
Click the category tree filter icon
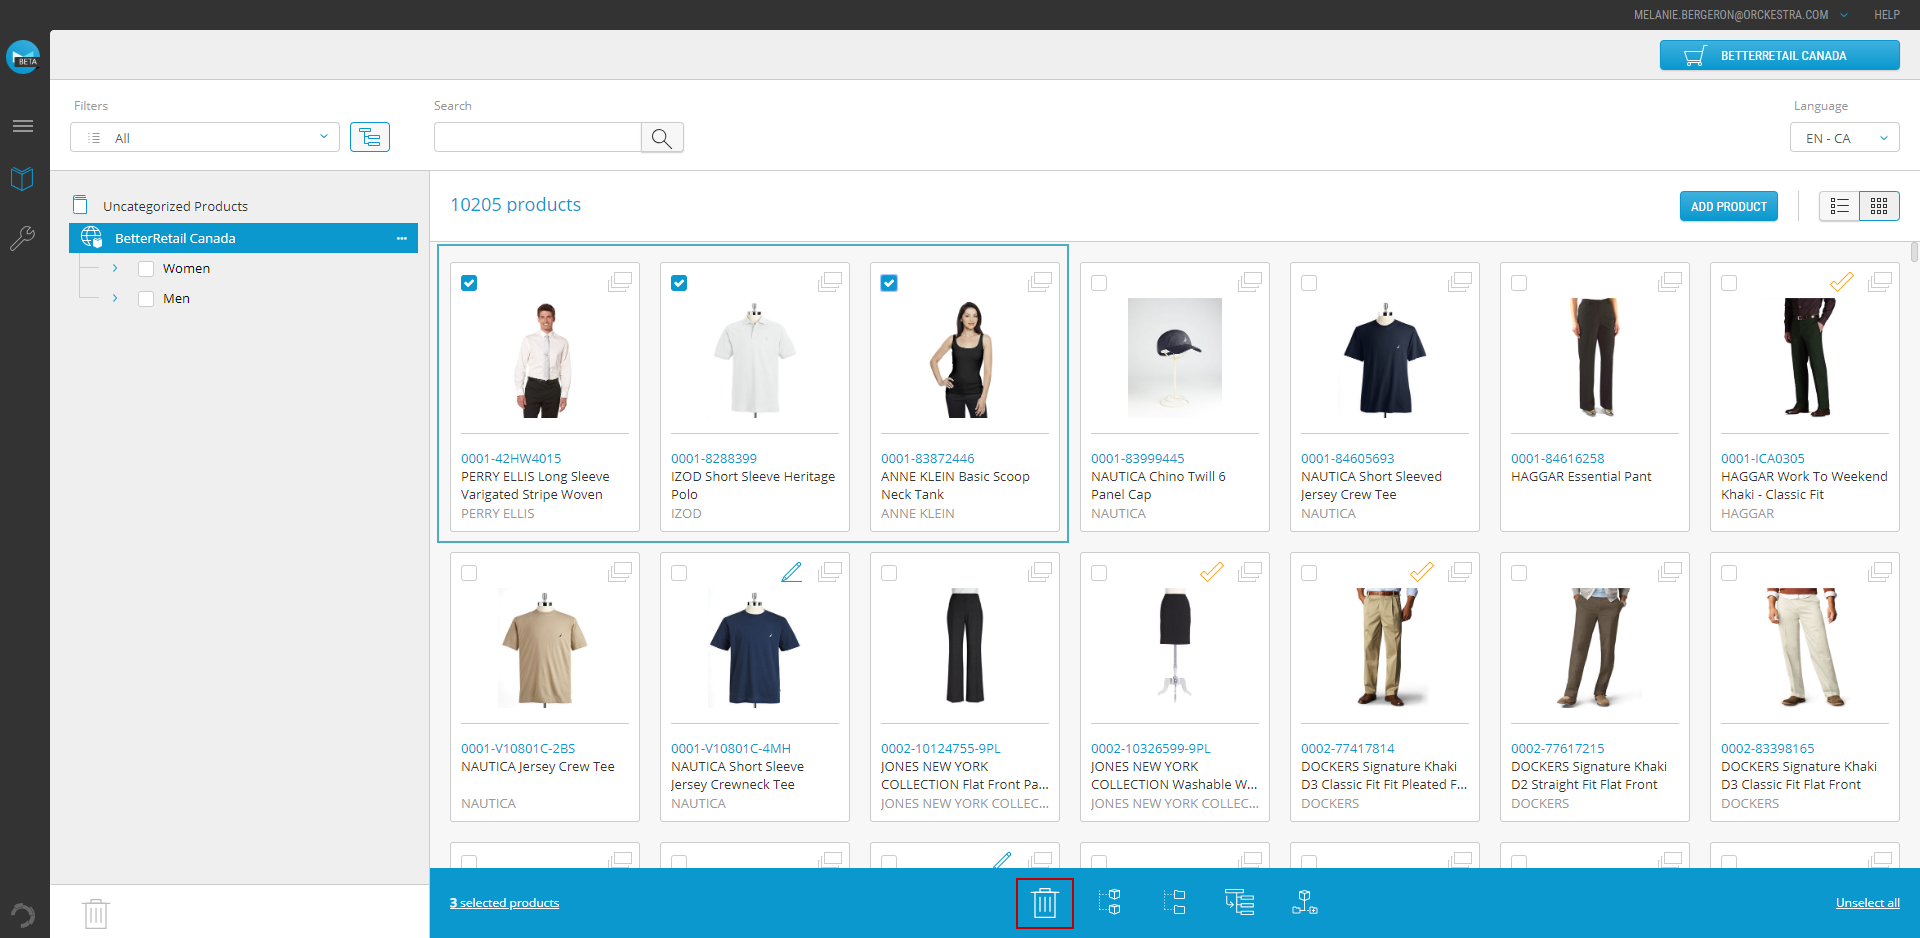click(369, 137)
